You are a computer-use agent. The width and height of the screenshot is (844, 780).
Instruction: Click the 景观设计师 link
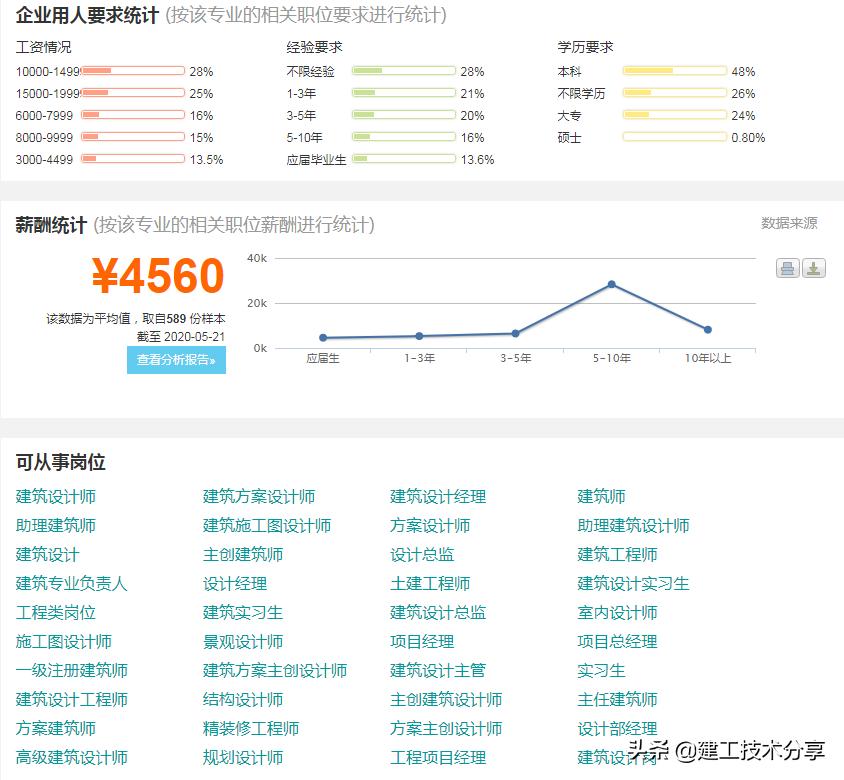click(x=244, y=641)
